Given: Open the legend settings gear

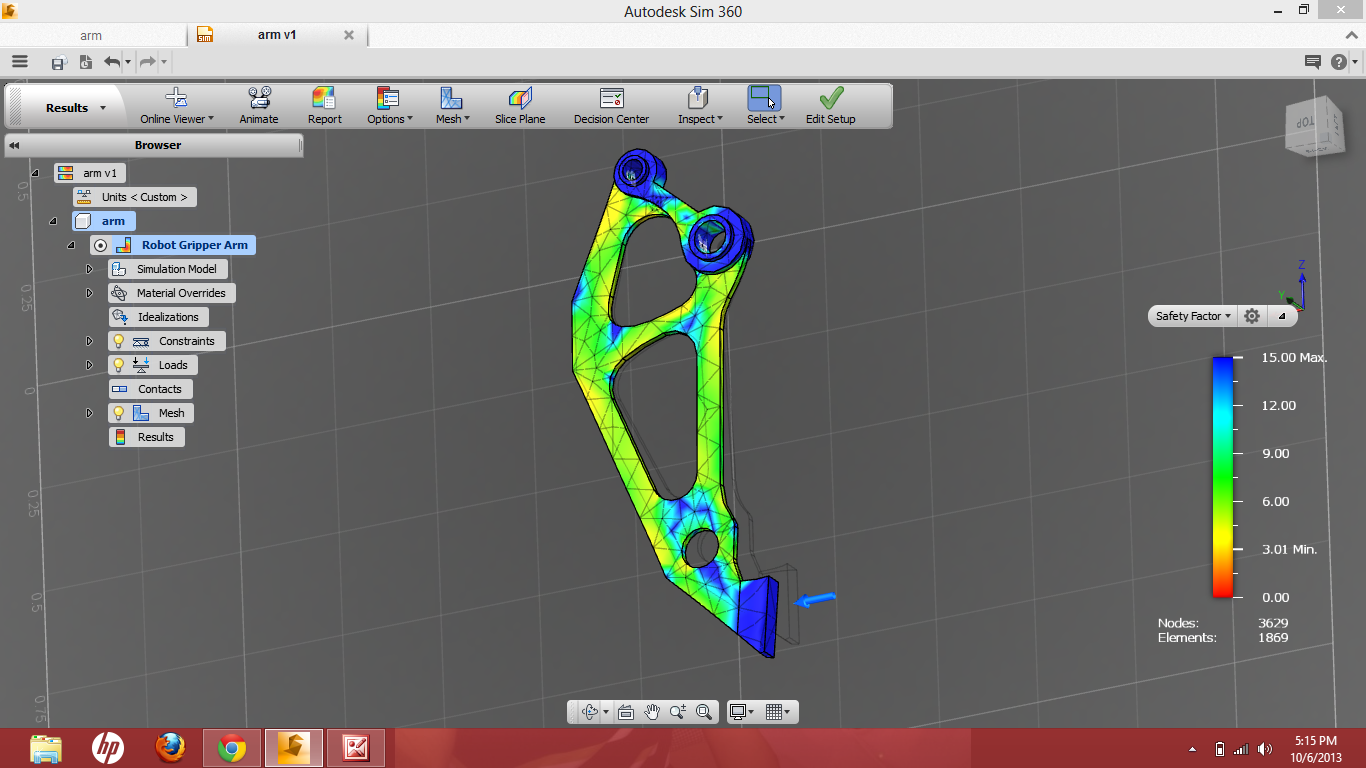Looking at the screenshot, I should [x=1252, y=316].
